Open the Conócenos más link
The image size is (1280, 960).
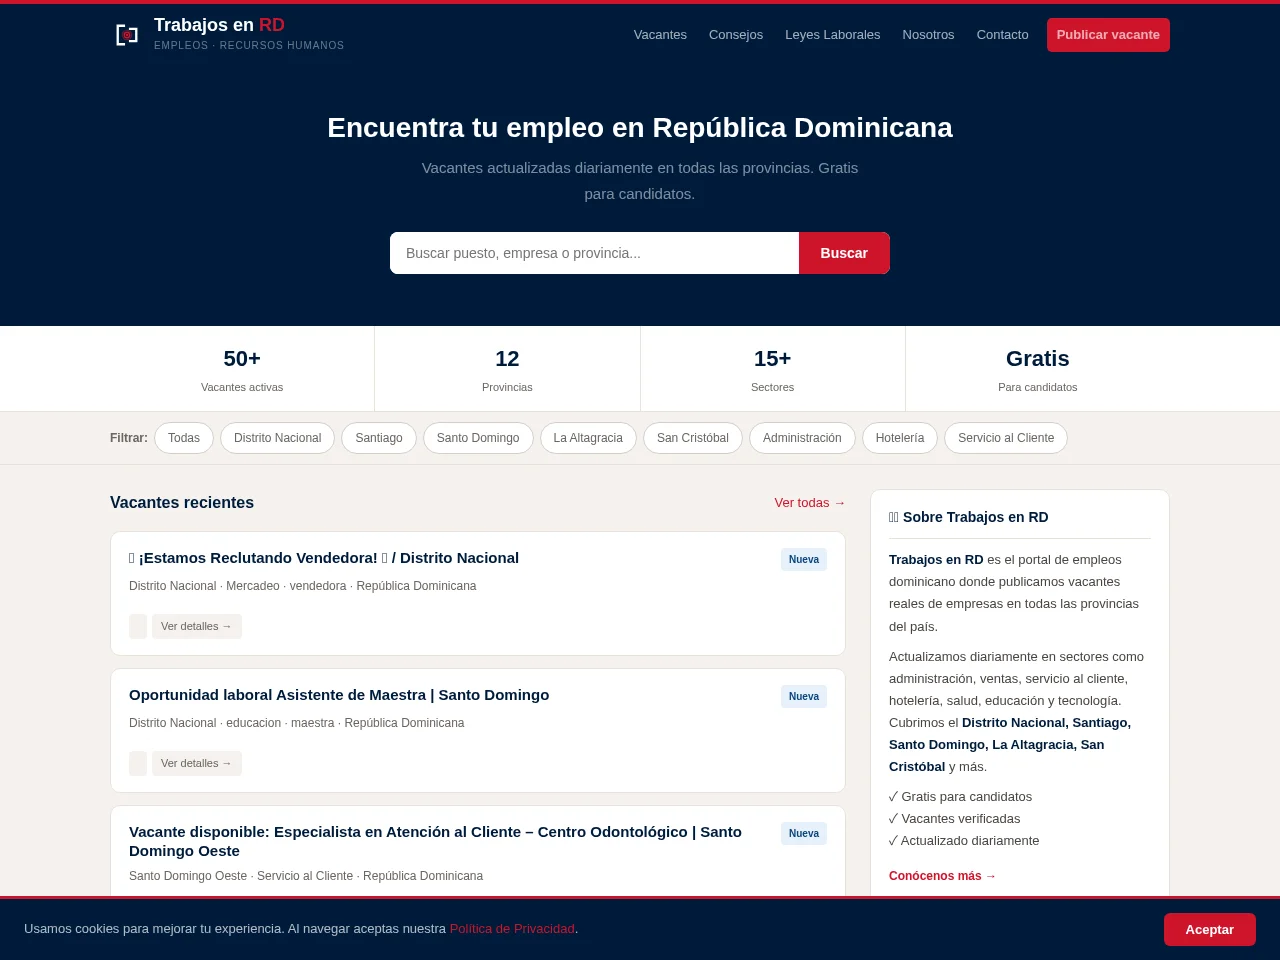tap(943, 876)
